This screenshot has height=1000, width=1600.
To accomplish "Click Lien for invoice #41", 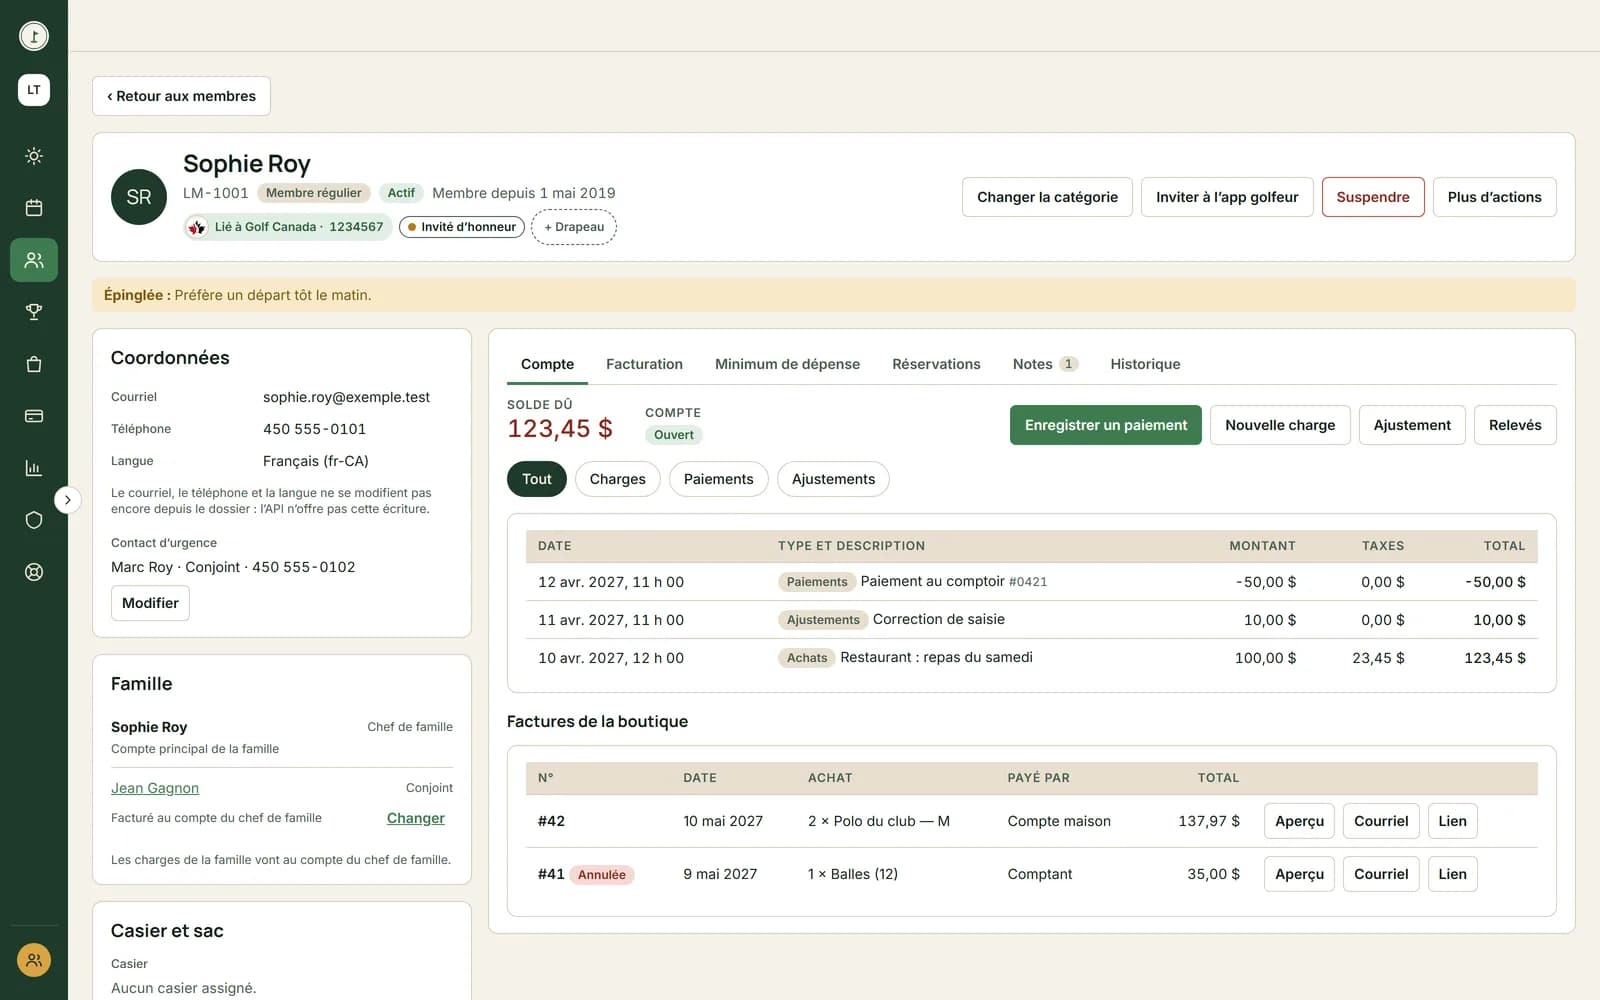I will coord(1452,874).
